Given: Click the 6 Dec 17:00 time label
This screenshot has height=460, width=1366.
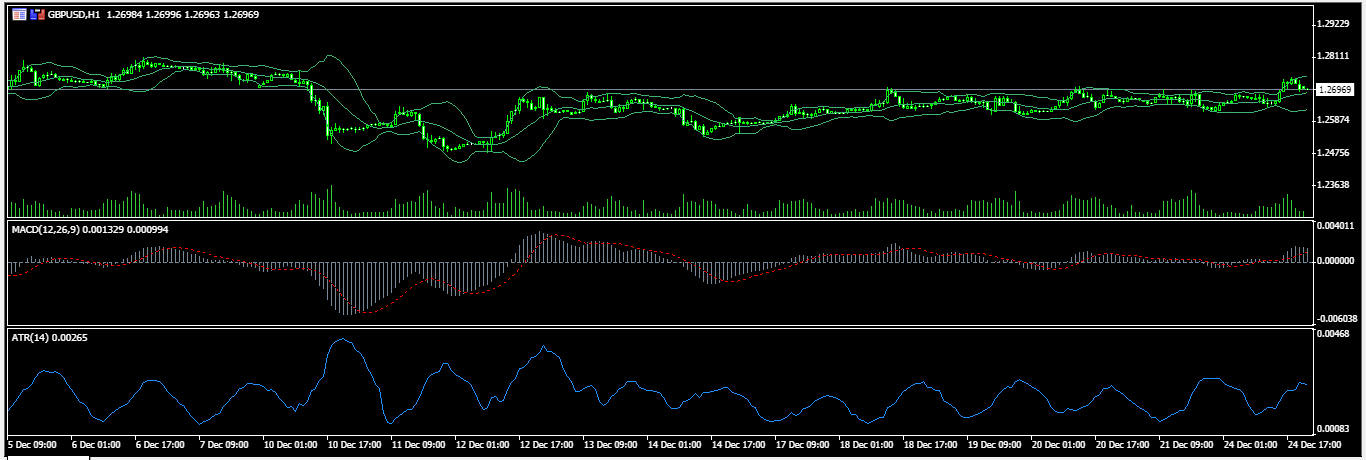Looking at the screenshot, I should tap(159, 443).
